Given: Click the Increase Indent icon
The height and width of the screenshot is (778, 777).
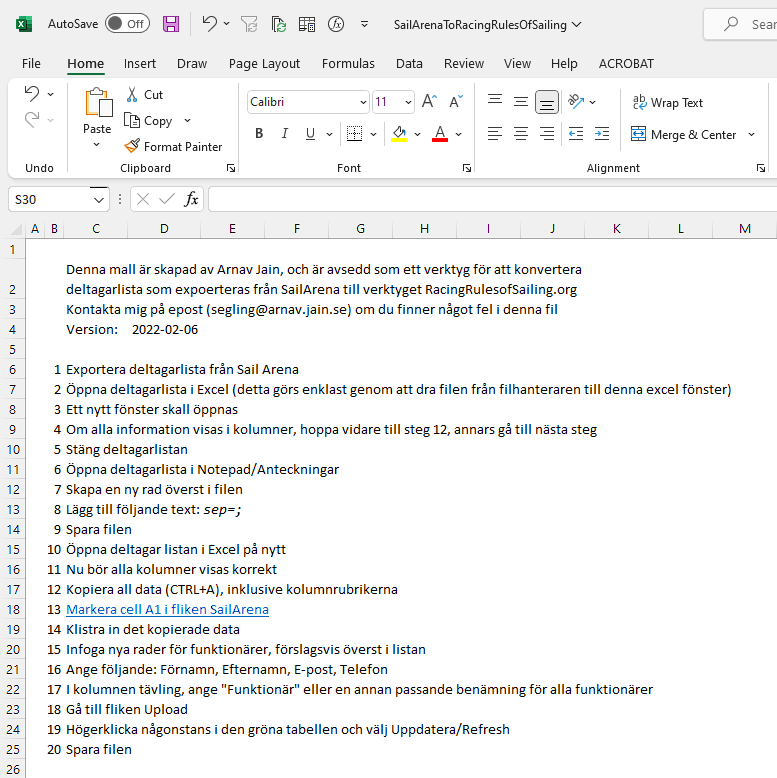Looking at the screenshot, I should (602, 134).
